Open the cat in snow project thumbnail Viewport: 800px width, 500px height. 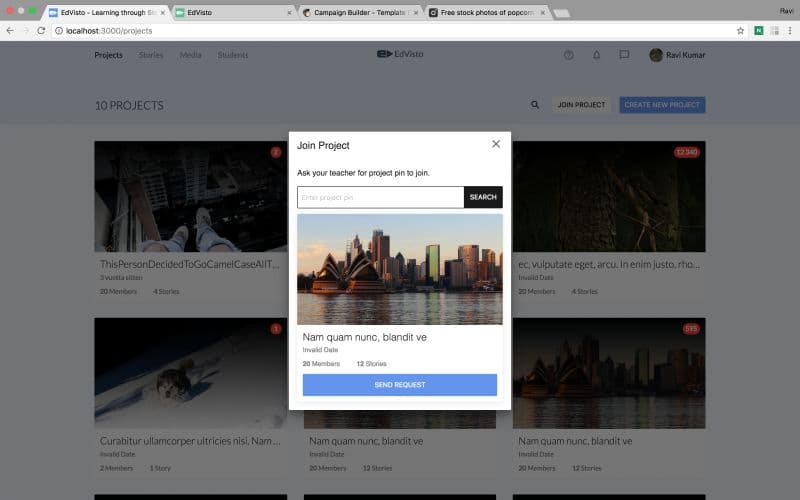[x=190, y=373]
